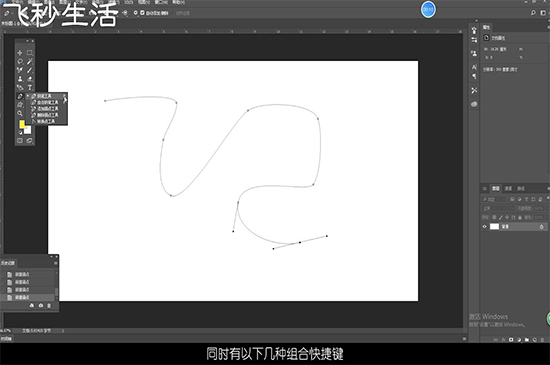Toggle Quick Mask mode icon
The height and width of the screenshot is (365, 550).
click(20, 141)
